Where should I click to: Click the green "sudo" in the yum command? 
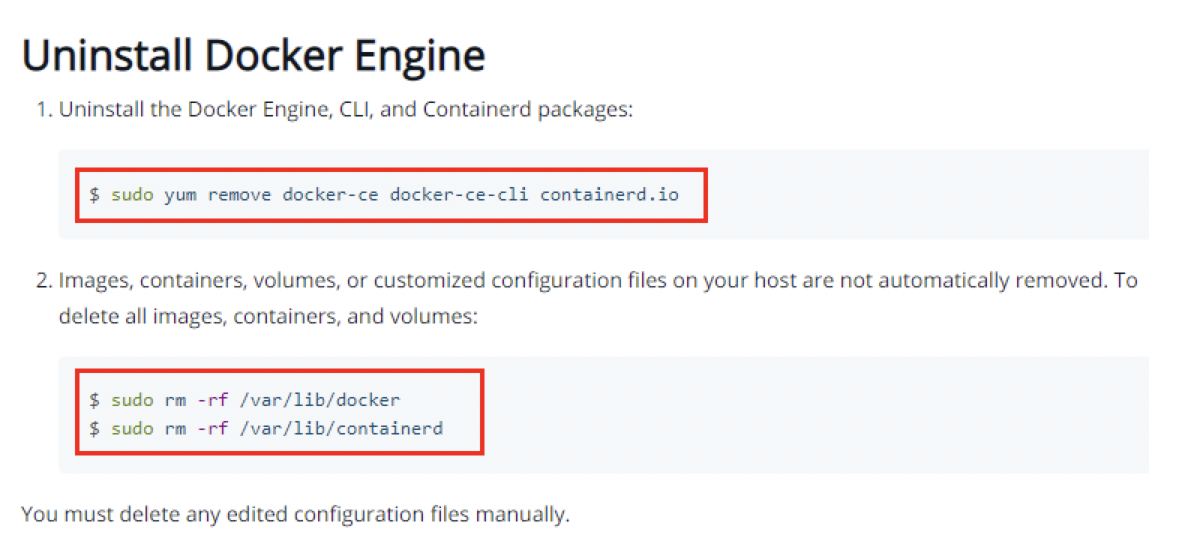point(132,194)
